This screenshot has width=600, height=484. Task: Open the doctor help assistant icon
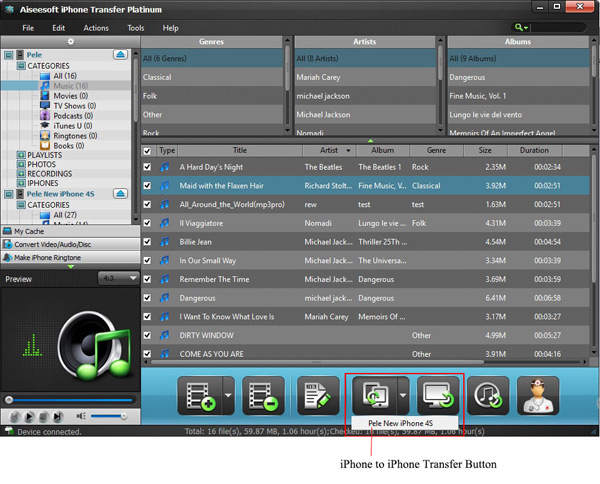point(538,396)
